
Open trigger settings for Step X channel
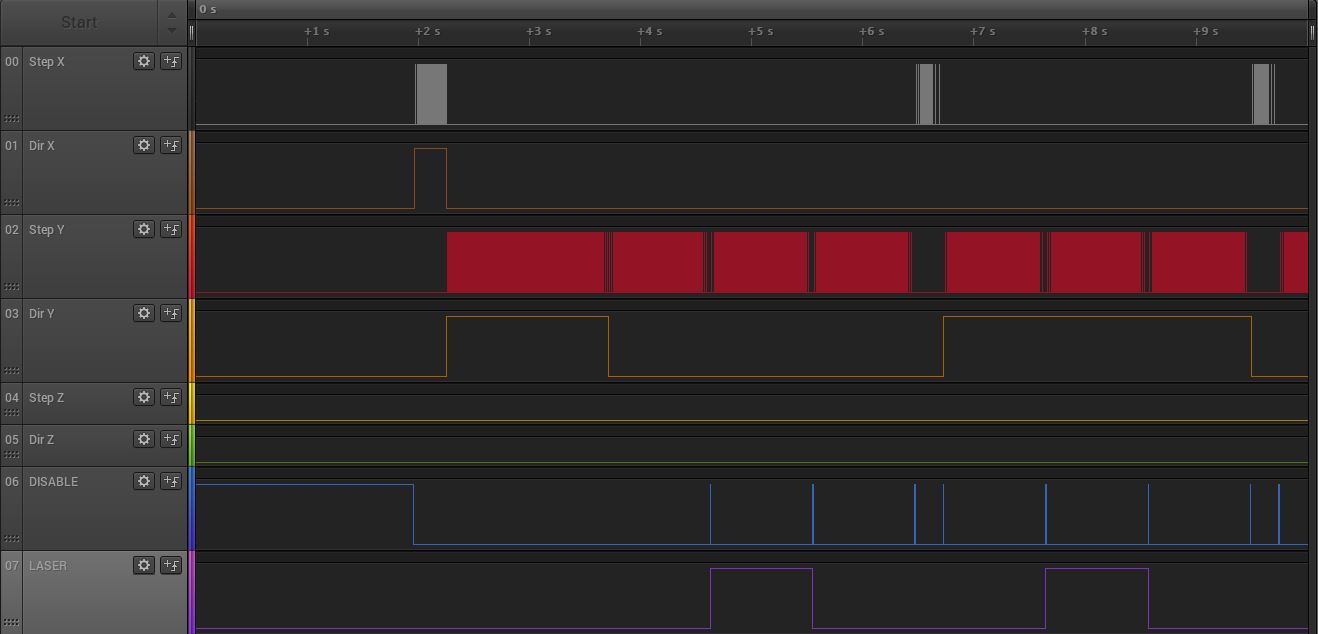[x=171, y=61]
